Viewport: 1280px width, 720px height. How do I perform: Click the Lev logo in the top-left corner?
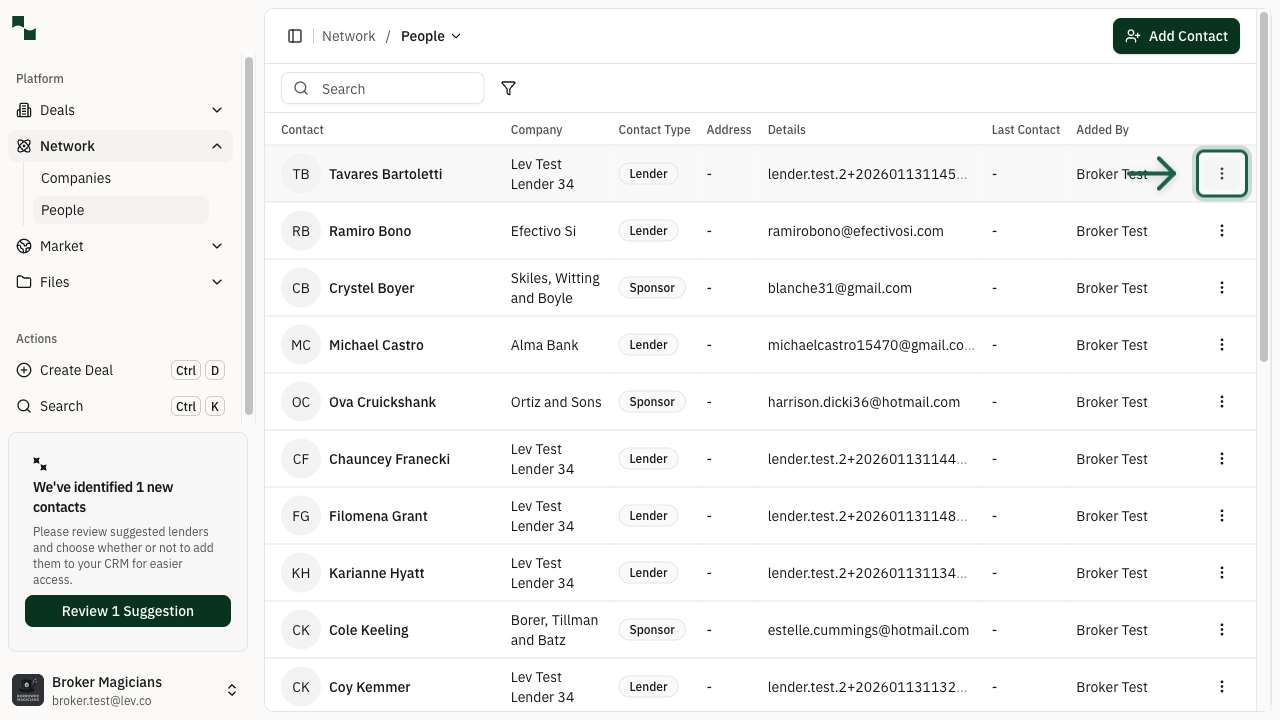click(23, 28)
